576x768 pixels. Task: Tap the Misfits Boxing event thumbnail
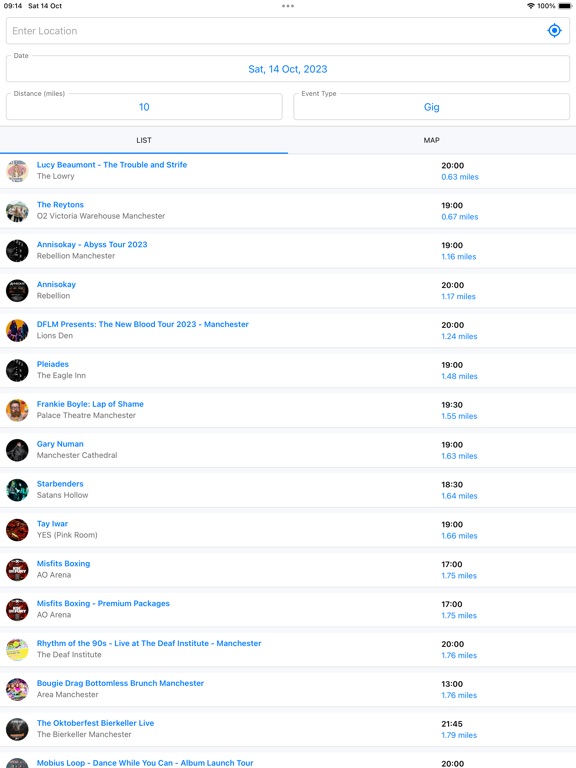click(x=17, y=570)
